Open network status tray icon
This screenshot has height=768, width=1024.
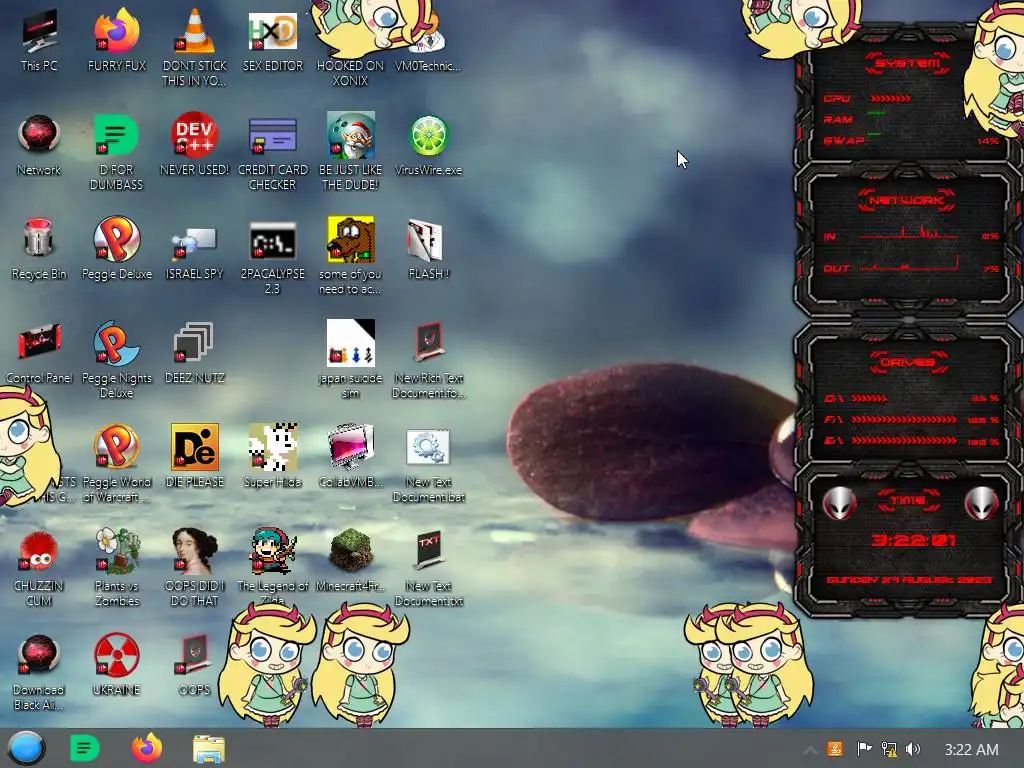click(889, 749)
